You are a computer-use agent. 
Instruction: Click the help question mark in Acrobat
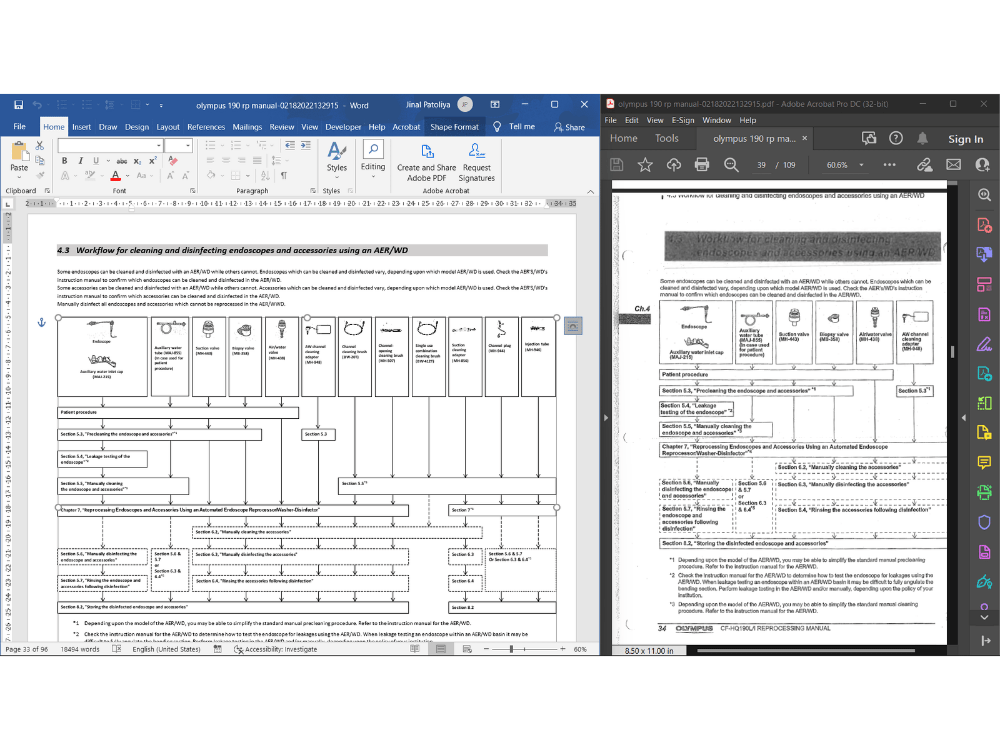point(896,138)
